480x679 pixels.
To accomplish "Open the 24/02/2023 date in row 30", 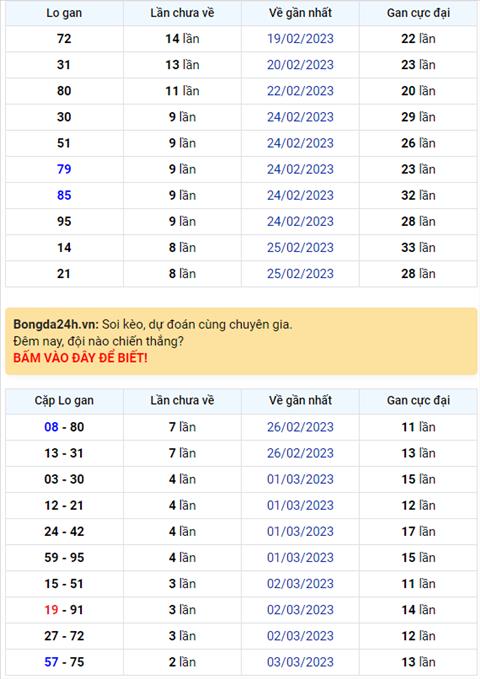I will pos(300,117).
